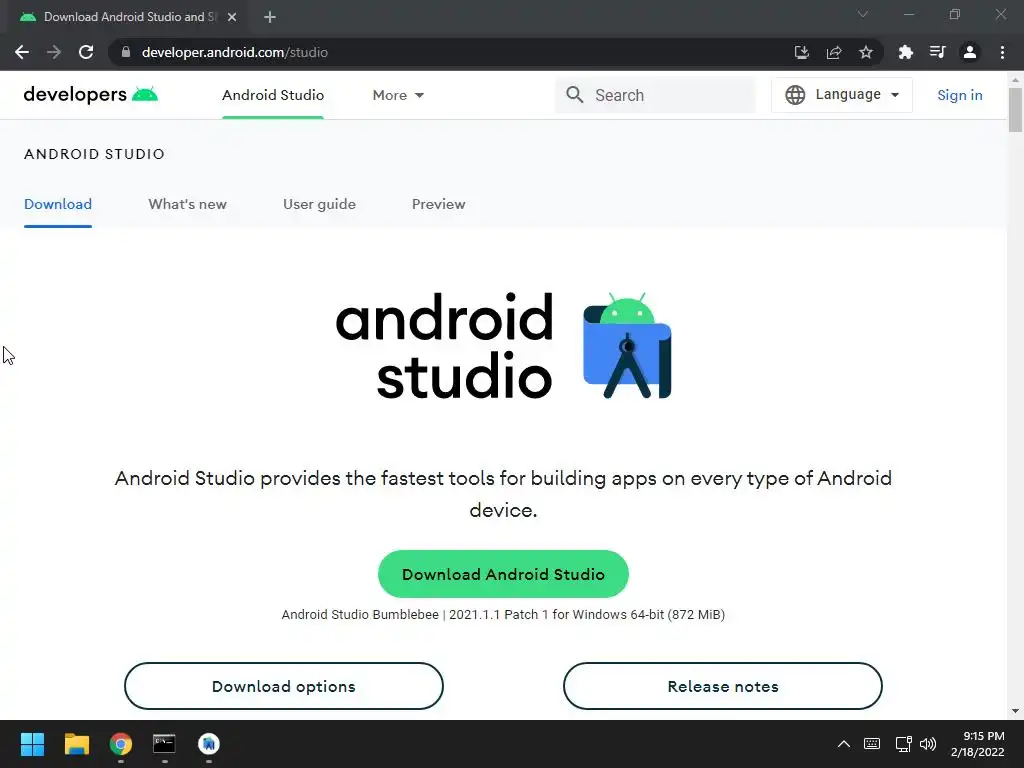Go back to the previous page

point(22,52)
